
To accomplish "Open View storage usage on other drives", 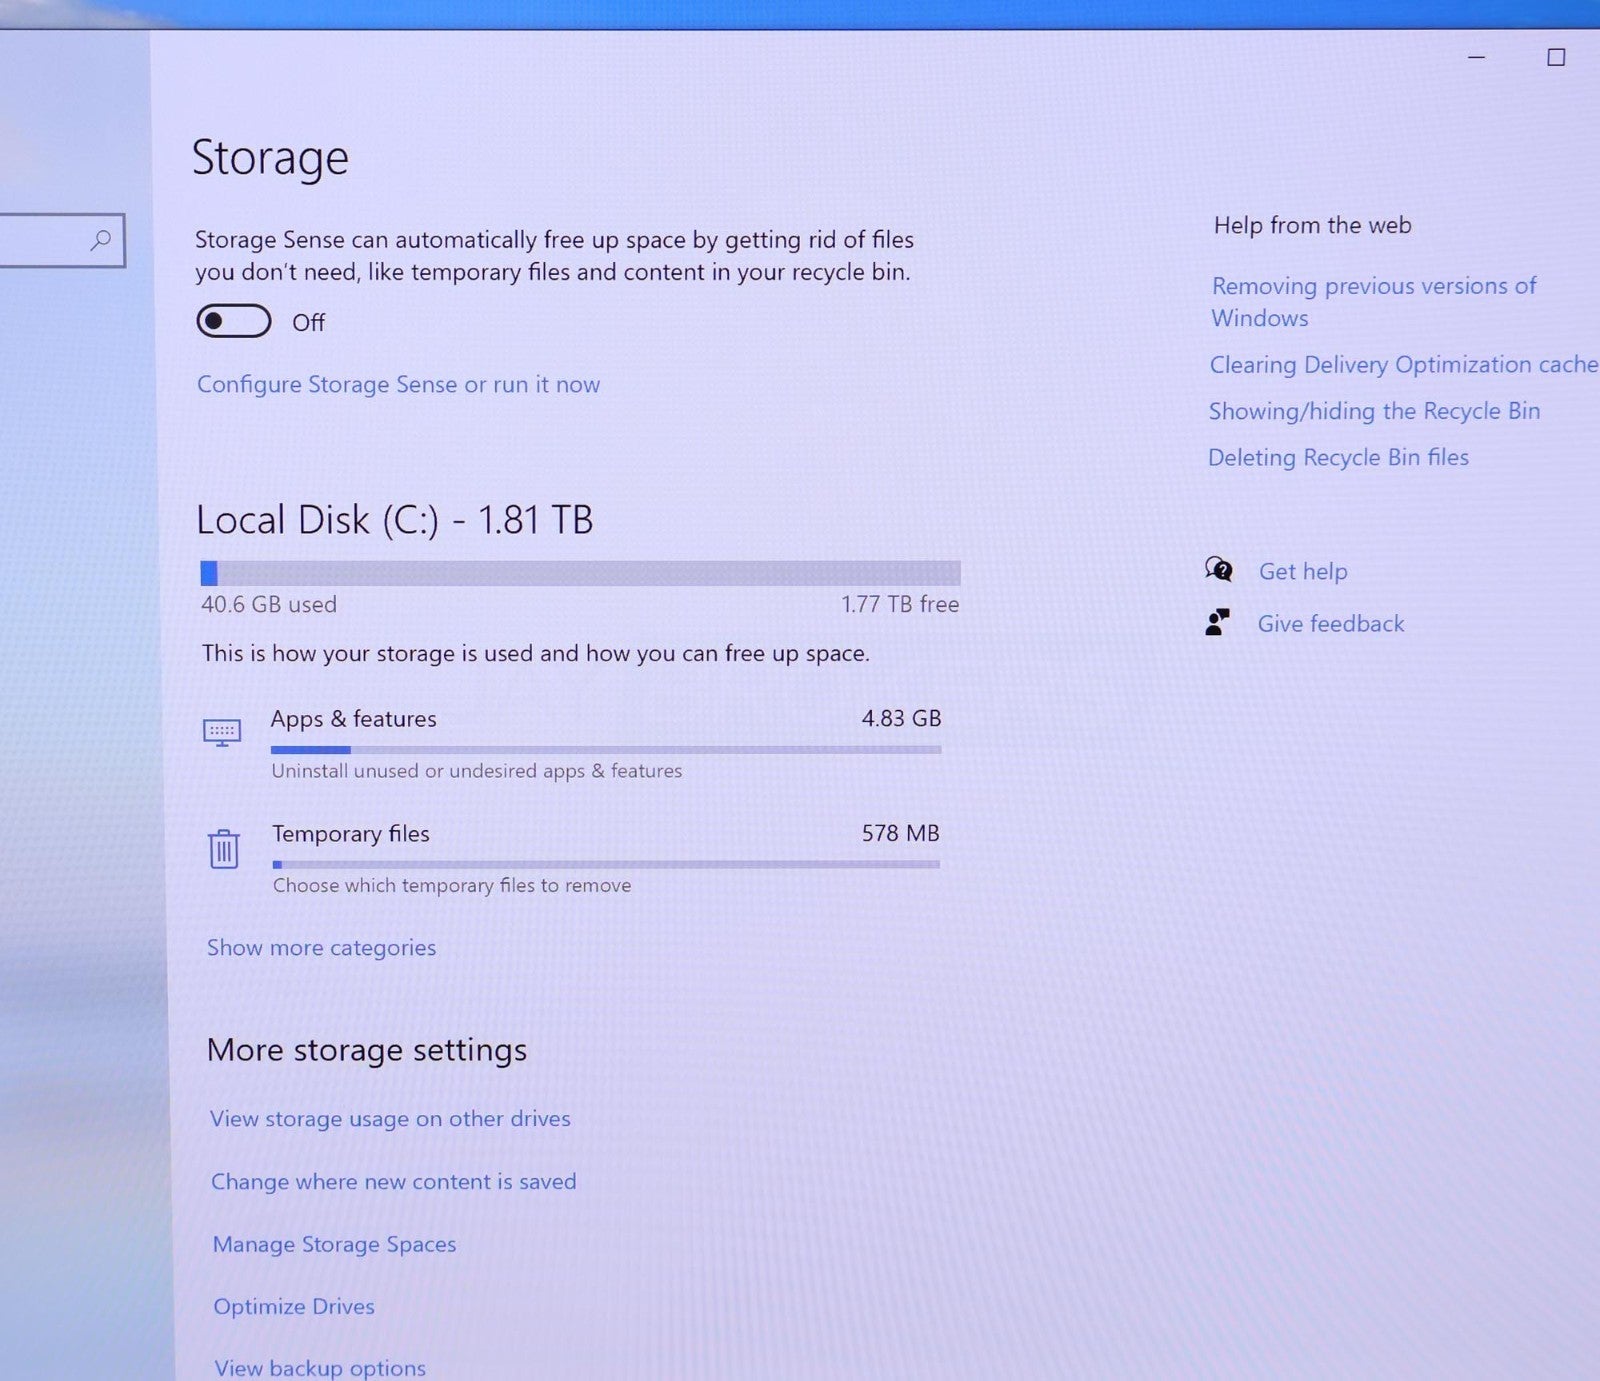I will tap(390, 1118).
